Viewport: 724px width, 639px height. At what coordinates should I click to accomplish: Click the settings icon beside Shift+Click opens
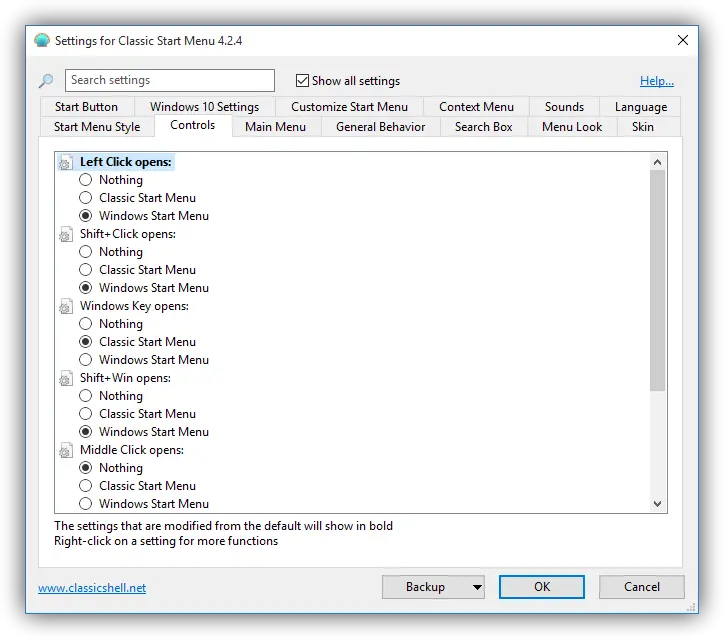tap(66, 235)
